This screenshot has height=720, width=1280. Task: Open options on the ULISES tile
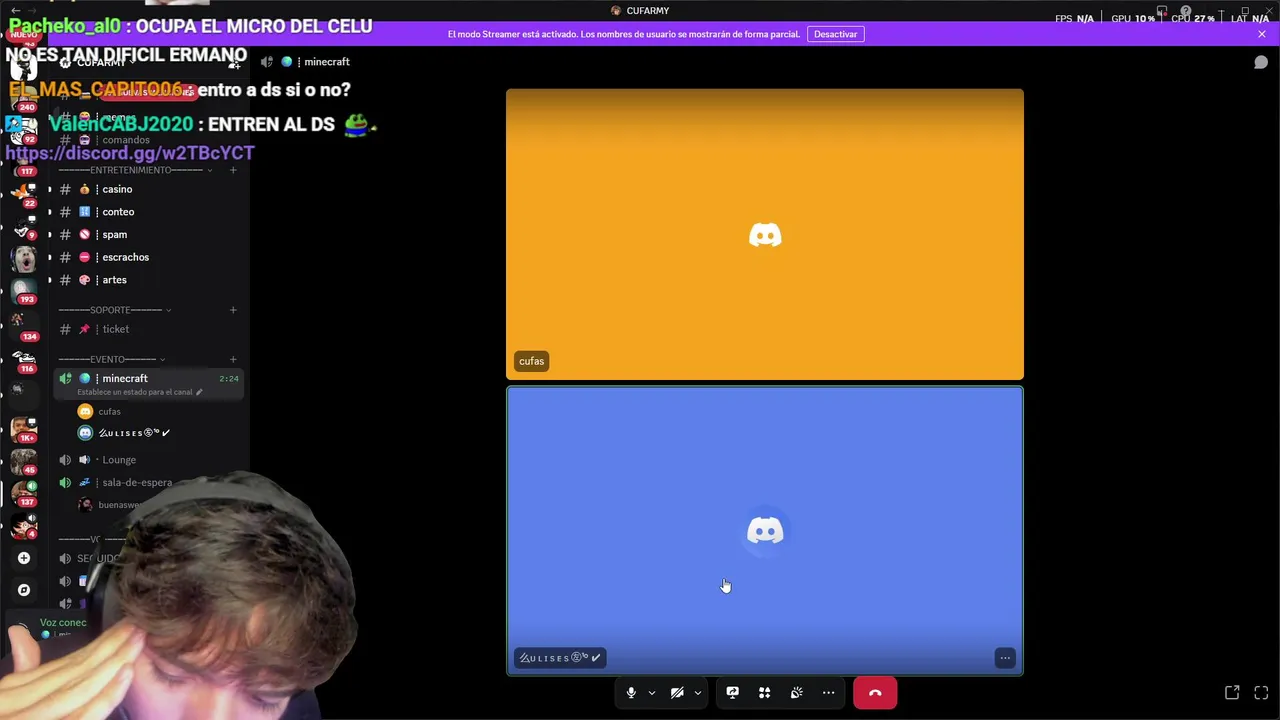(1005, 658)
